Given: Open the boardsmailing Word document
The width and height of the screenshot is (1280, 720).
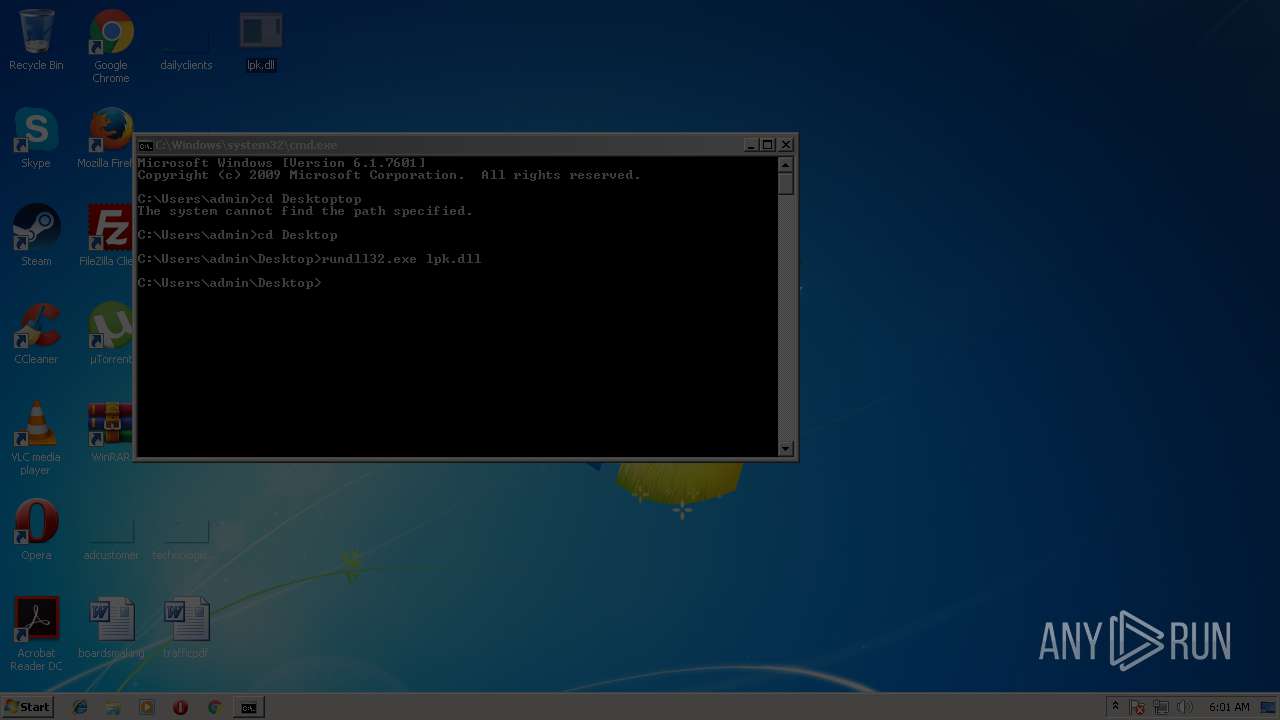Looking at the screenshot, I should [x=111, y=628].
